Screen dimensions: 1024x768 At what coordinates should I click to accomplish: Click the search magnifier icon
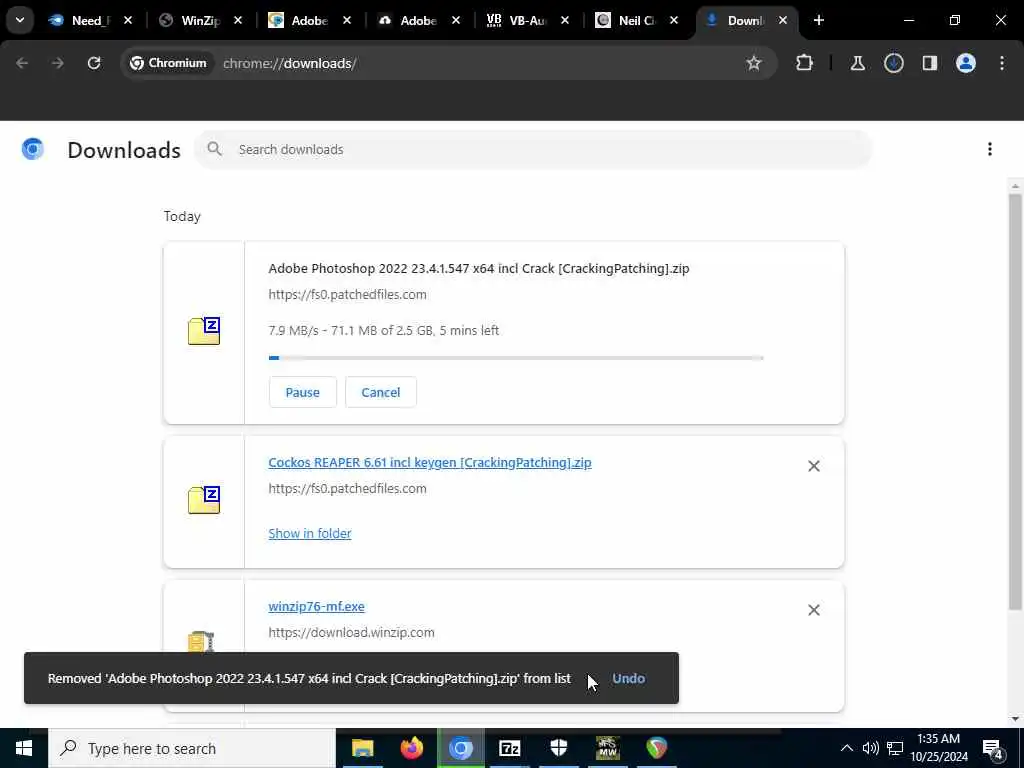[x=215, y=150]
